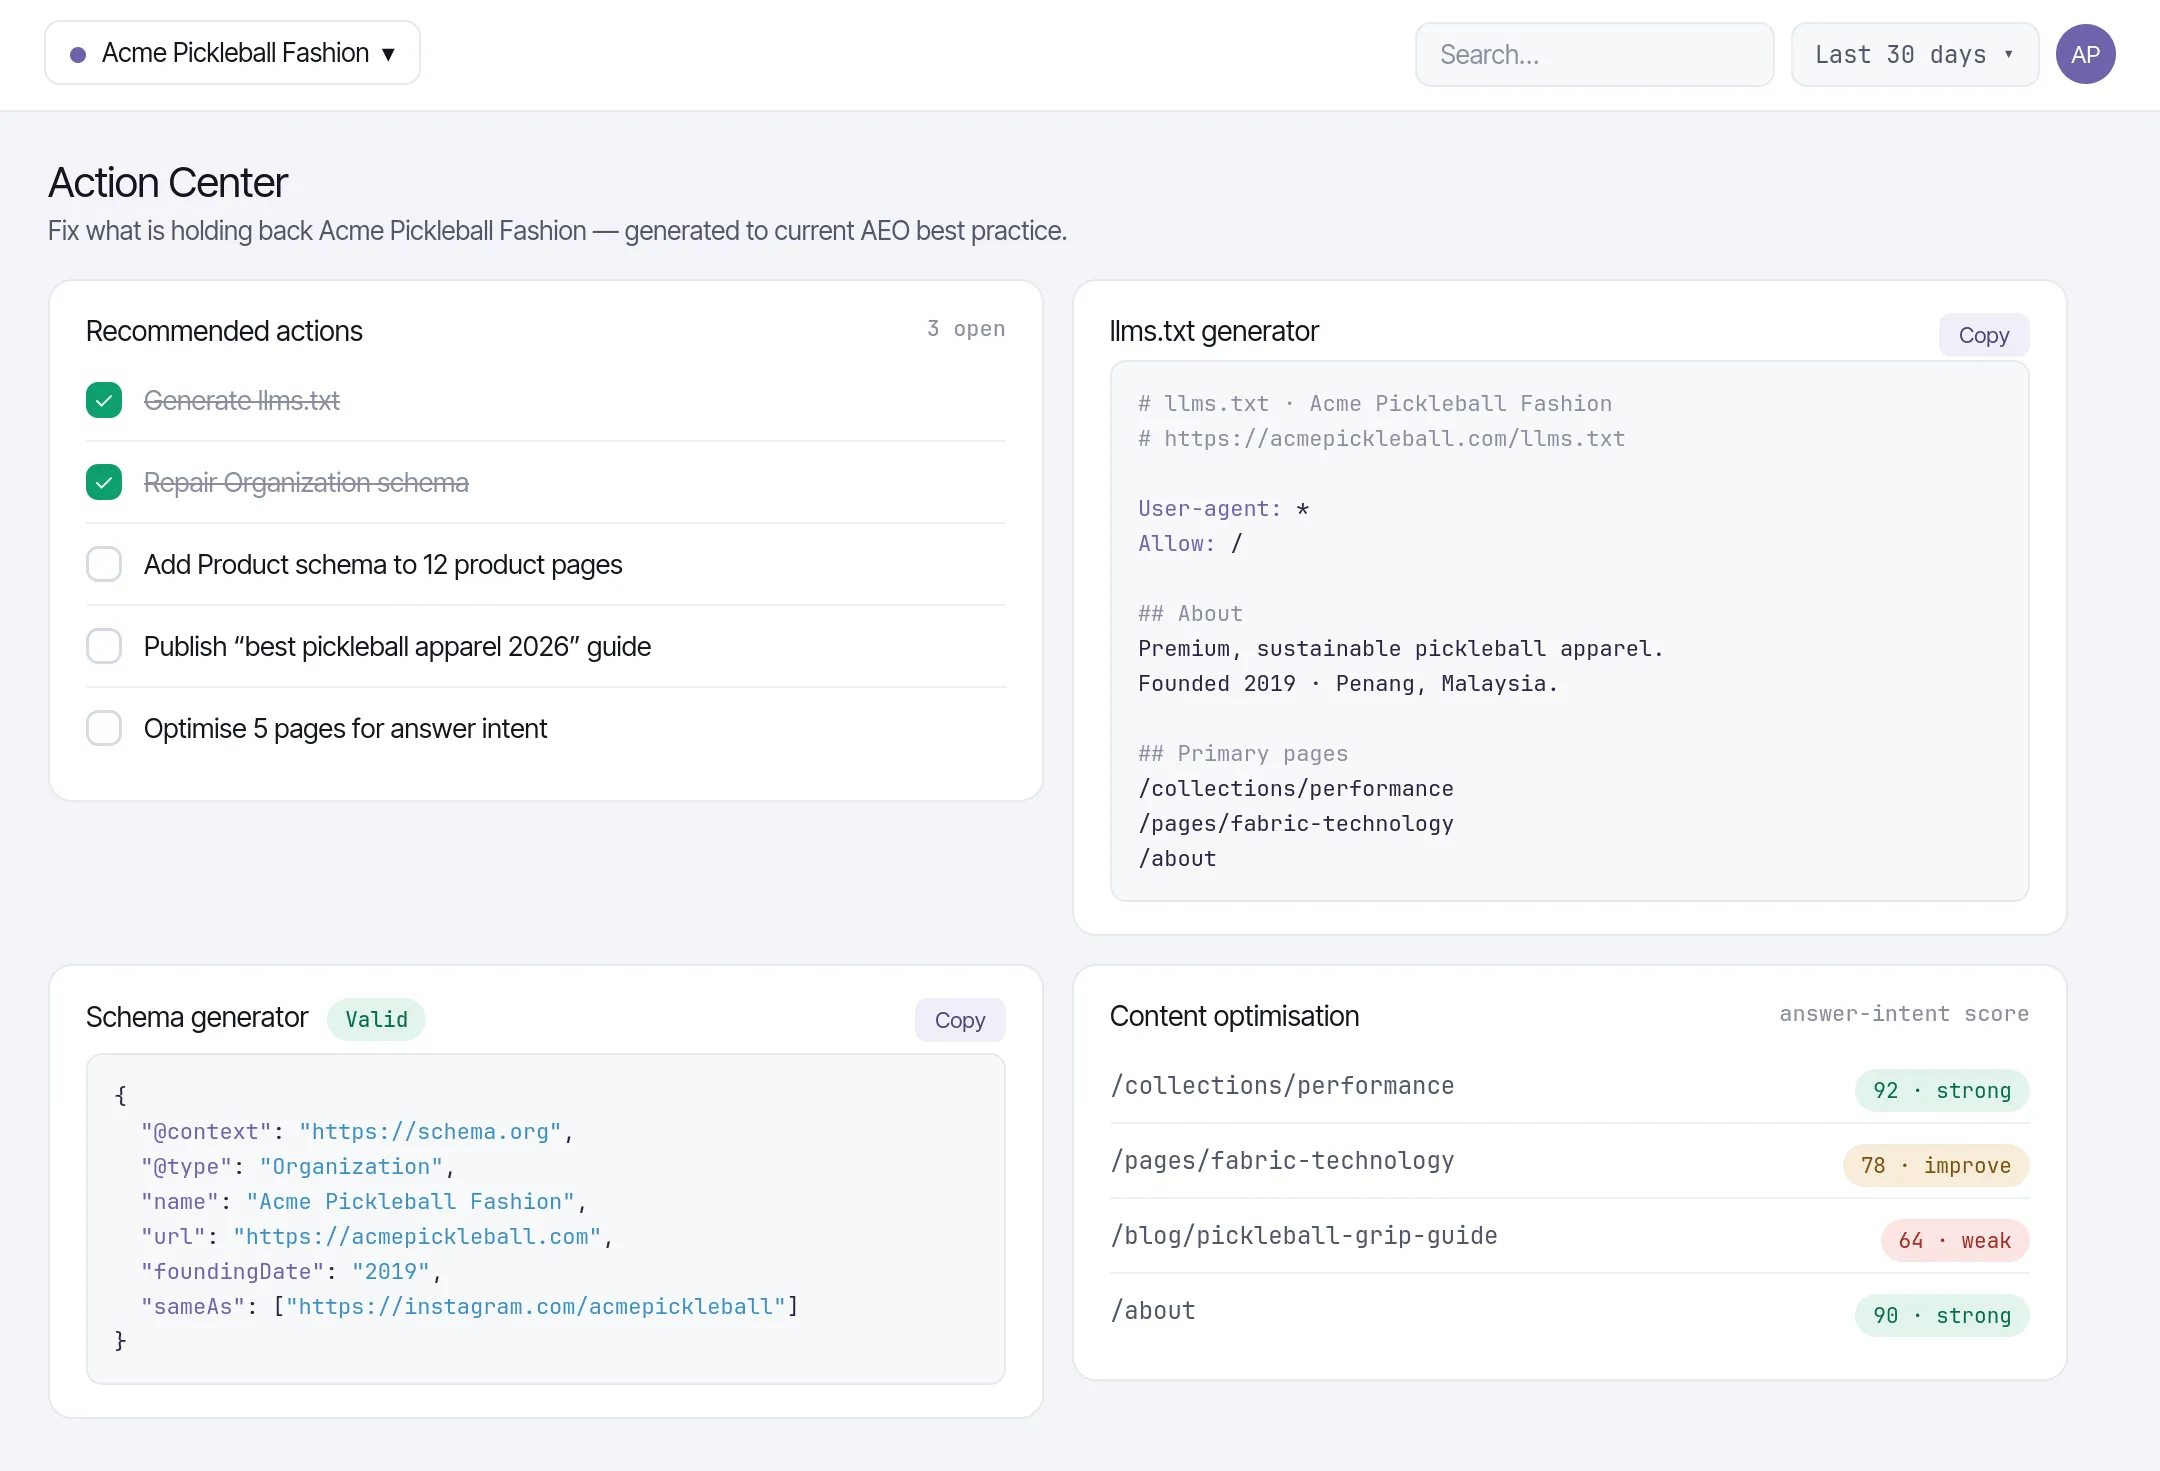Click the "@type": "Organization" line in schema

pyautogui.click(x=298, y=1166)
